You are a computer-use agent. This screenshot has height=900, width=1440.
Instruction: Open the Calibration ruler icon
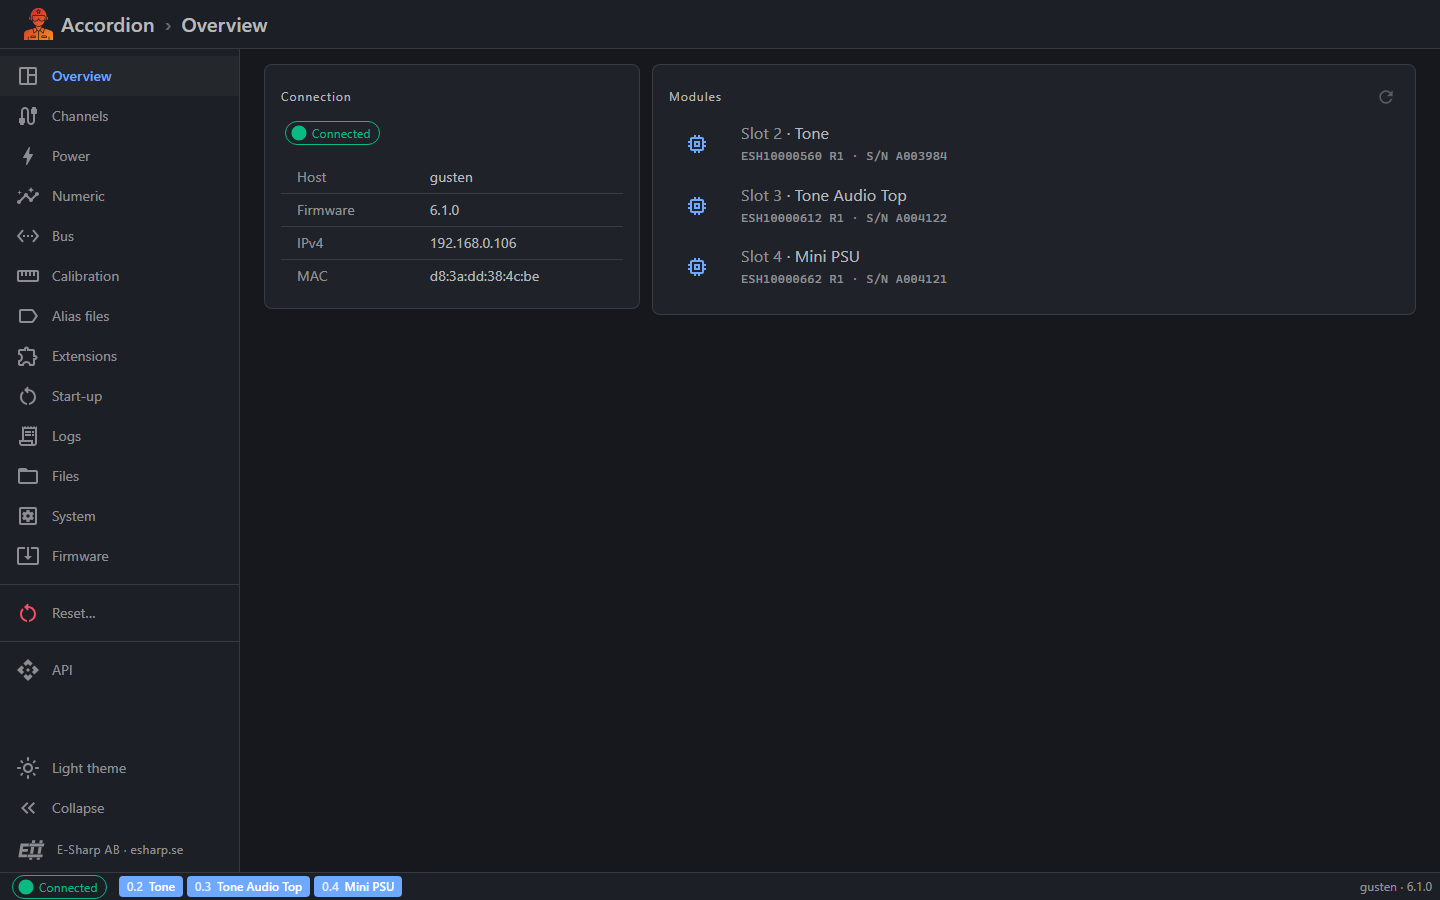(x=28, y=276)
